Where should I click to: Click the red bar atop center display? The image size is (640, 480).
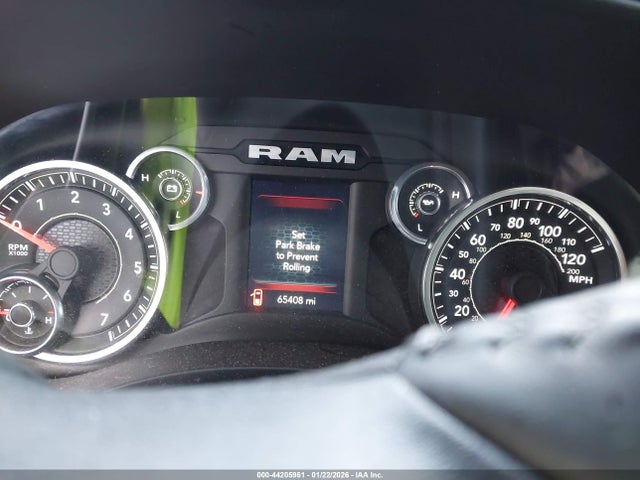click(x=299, y=202)
